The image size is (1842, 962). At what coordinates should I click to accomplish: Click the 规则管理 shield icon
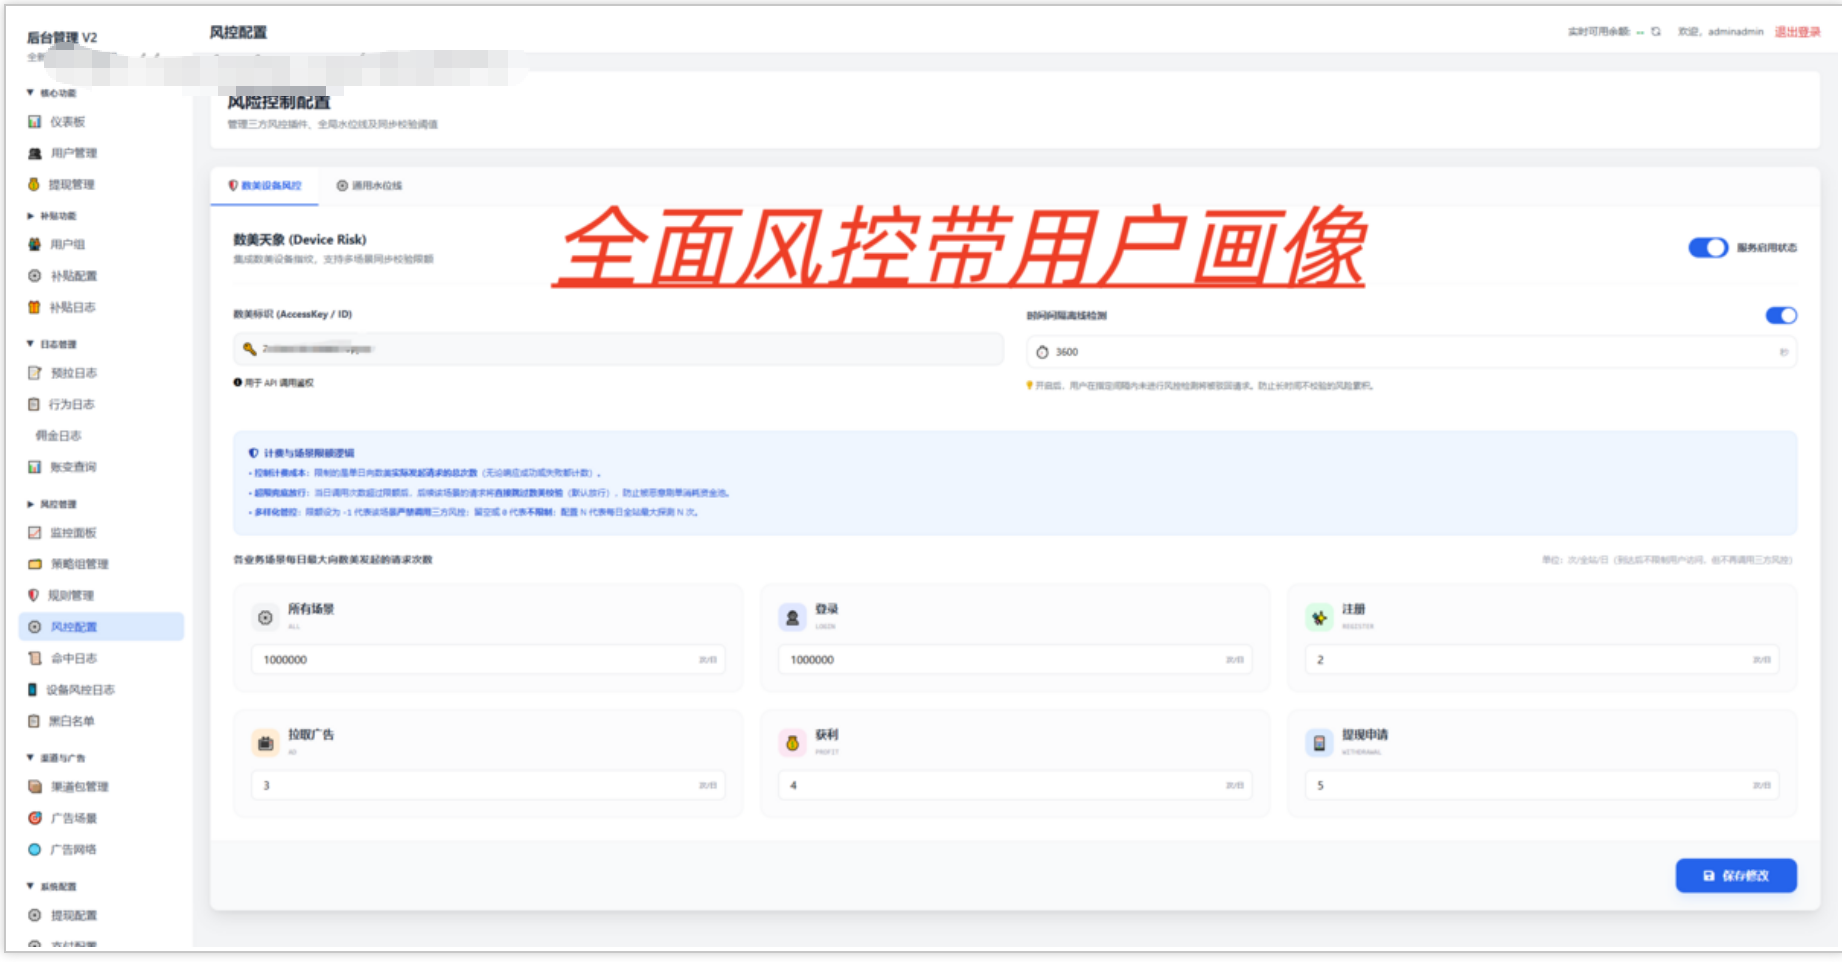pos(34,595)
